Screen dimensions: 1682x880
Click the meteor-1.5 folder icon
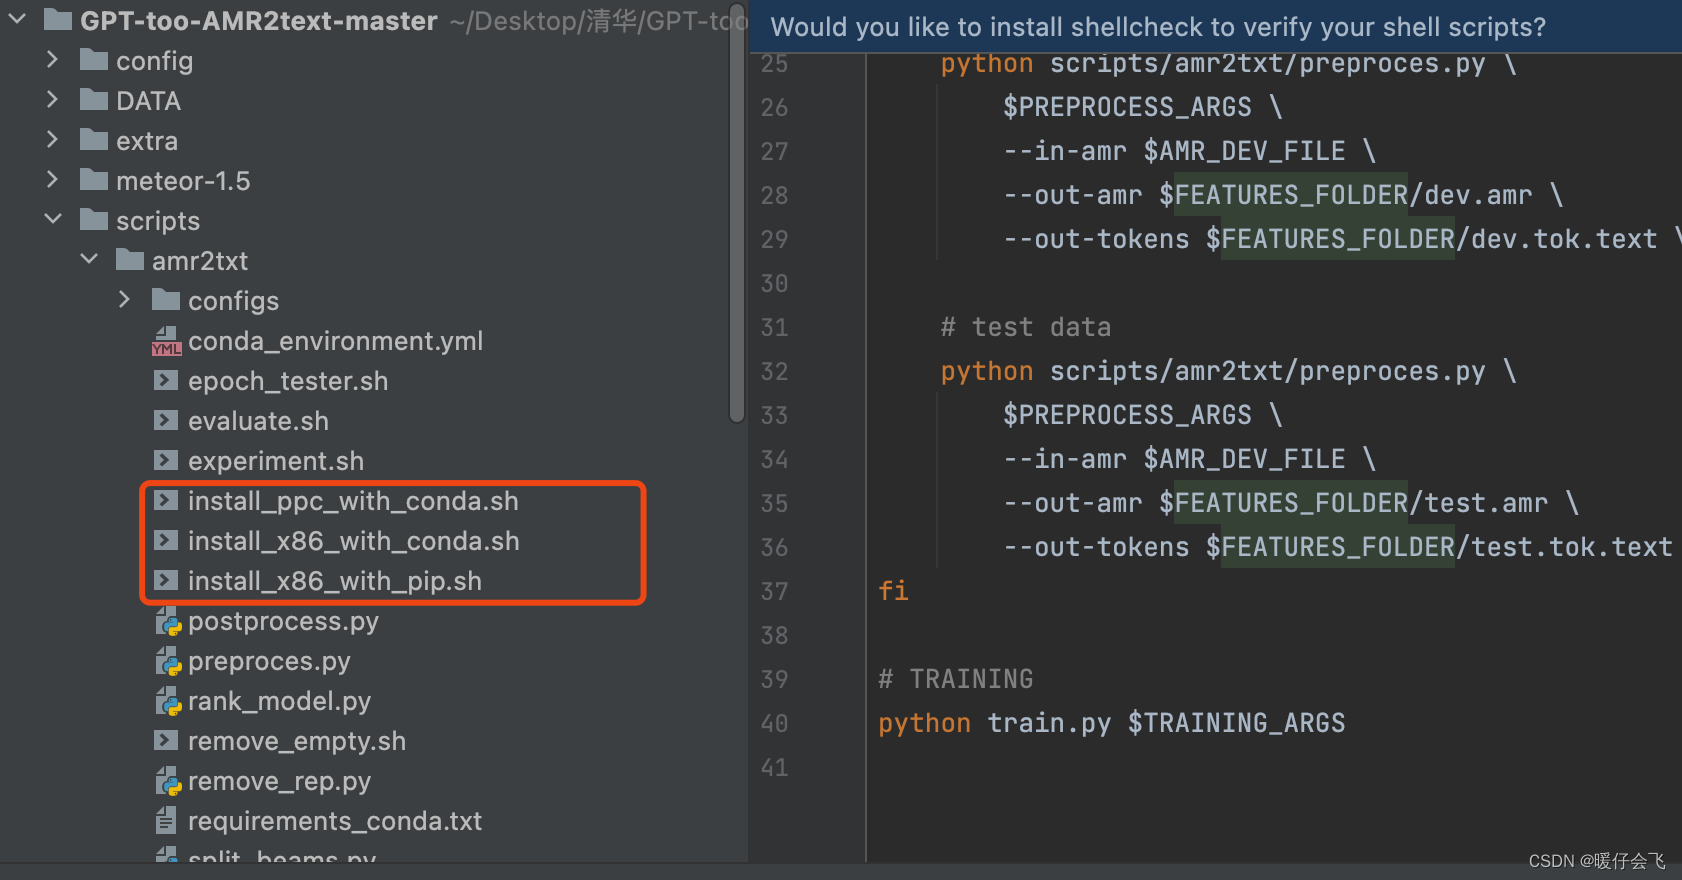click(94, 180)
